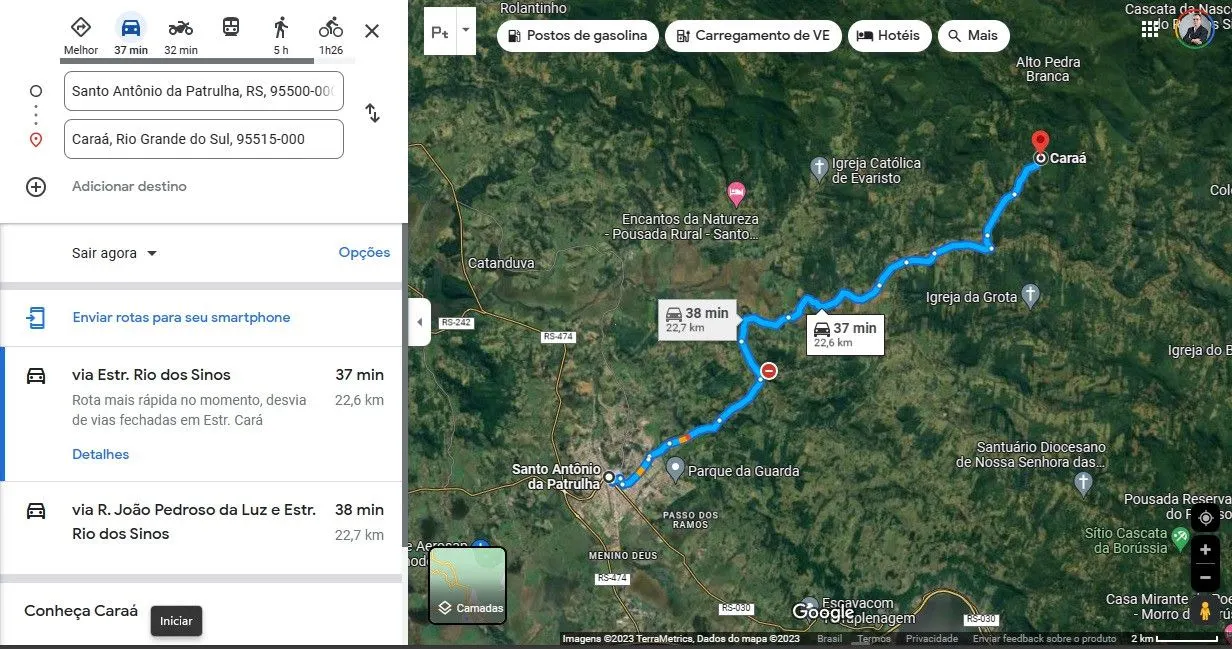This screenshot has height=649, width=1232.
Task: Select the public transit mode icon
Action: (231, 28)
